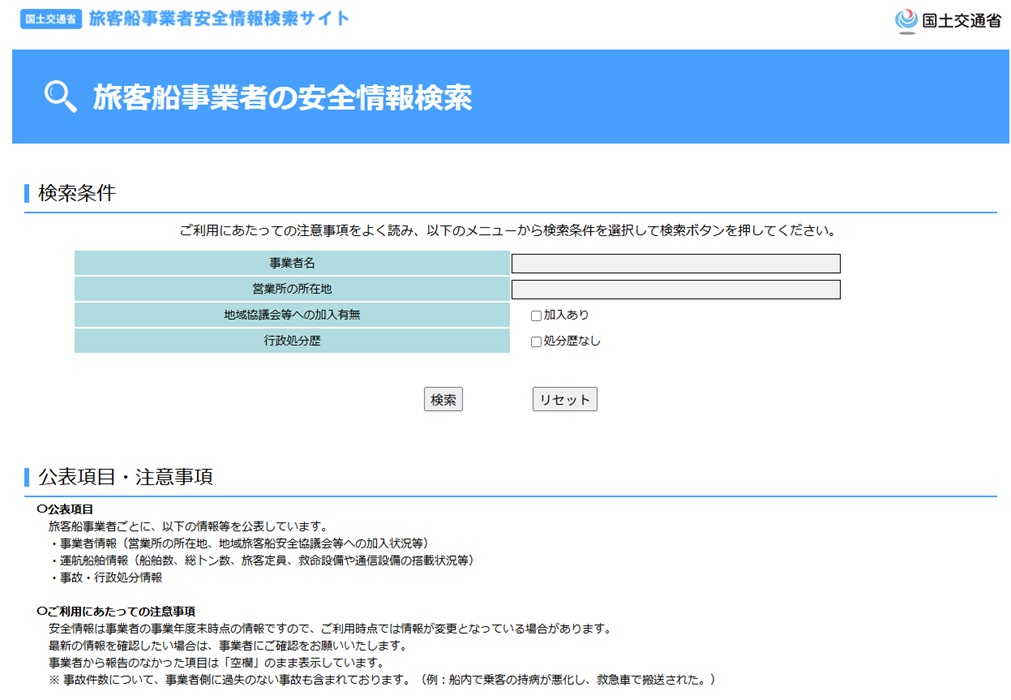Screen dimensions: 1011x700
Task: Click the 〇公表項目 subheading
Action: click(x=65, y=509)
